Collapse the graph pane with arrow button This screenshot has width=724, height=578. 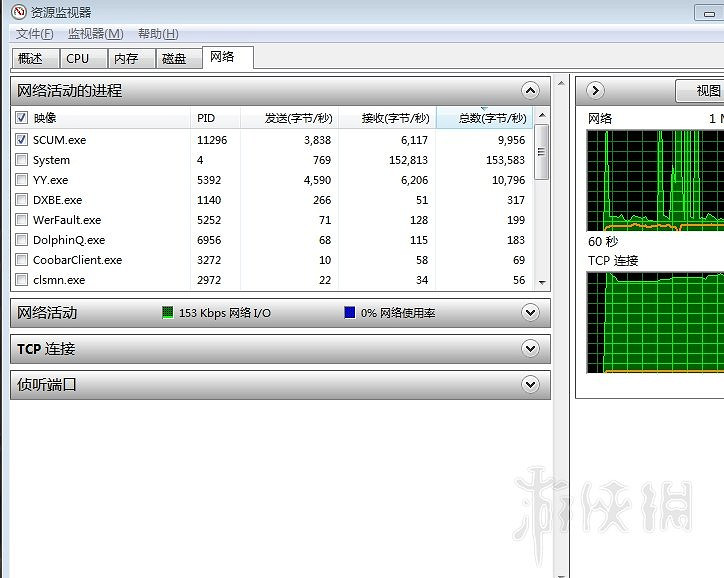pyautogui.click(x=595, y=91)
